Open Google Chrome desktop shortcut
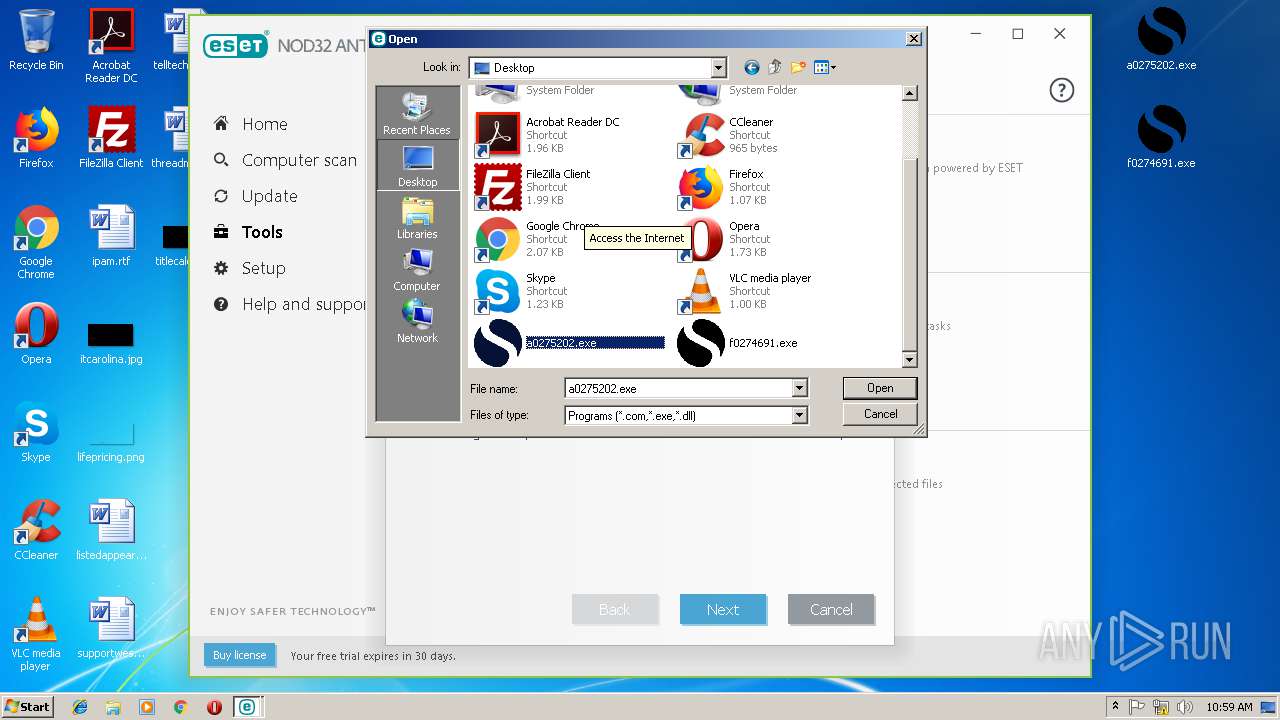The image size is (1280, 720). click(x=36, y=242)
